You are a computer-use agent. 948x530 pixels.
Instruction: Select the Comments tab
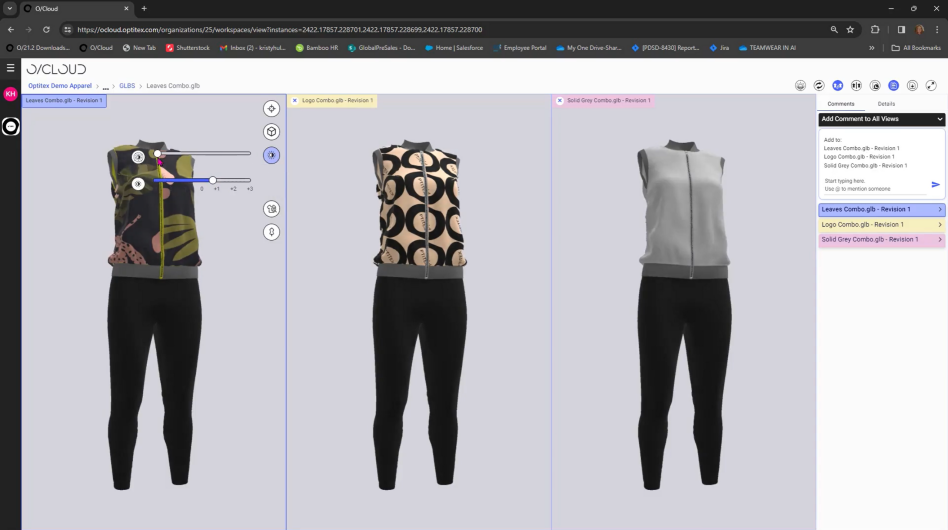click(x=841, y=104)
